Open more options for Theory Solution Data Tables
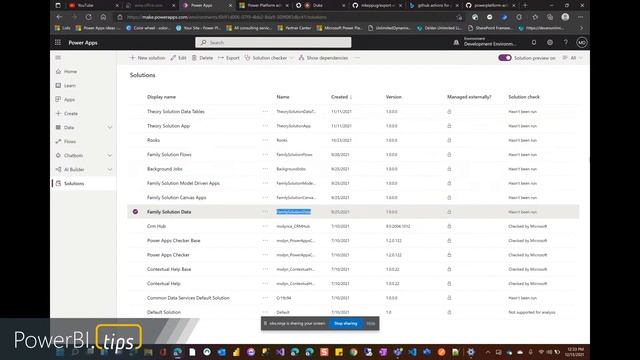Screen dimensions: 640x360 pyautogui.click(x=265, y=111)
